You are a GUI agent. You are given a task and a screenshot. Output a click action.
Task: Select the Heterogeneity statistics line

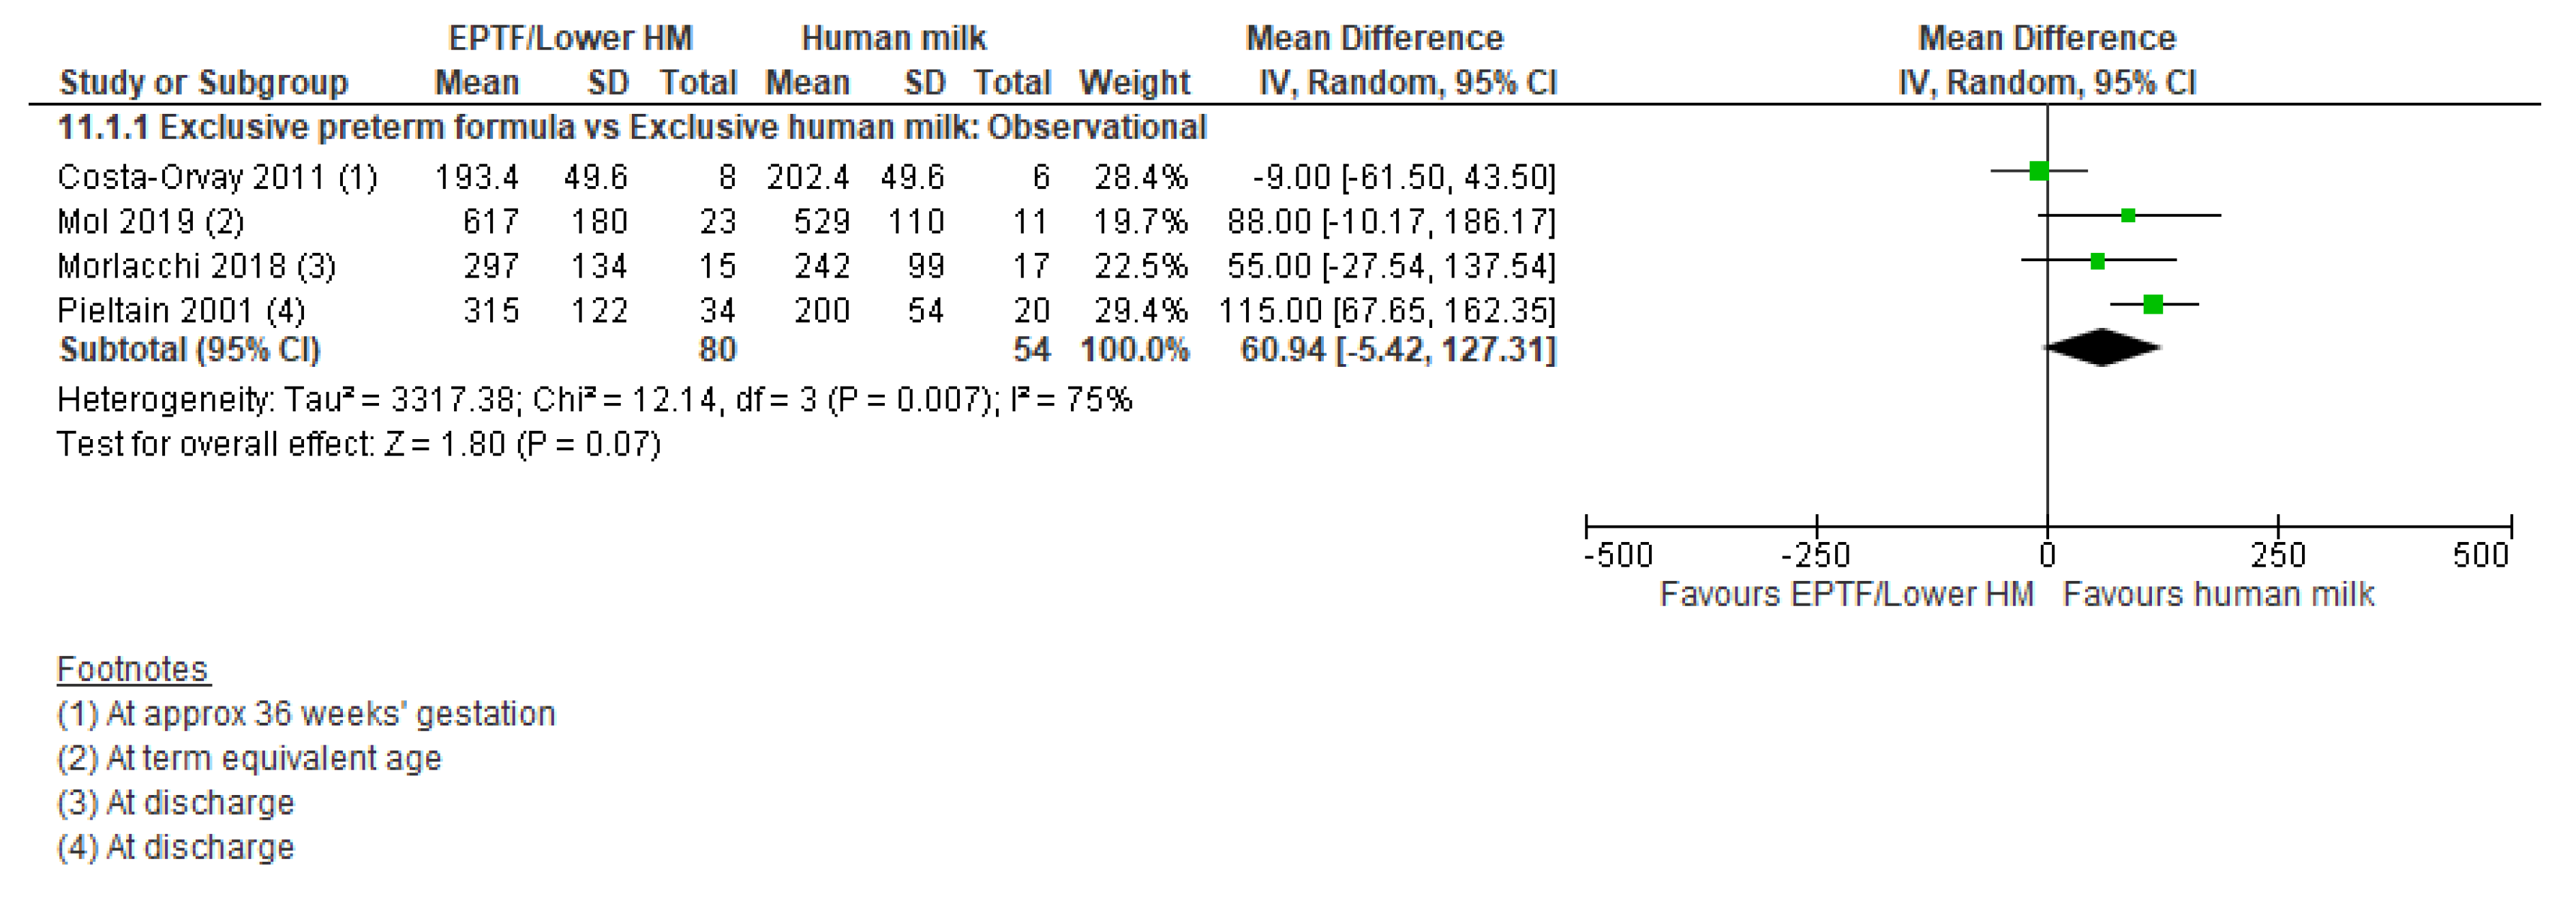pyautogui.click(x=594, y=400)
